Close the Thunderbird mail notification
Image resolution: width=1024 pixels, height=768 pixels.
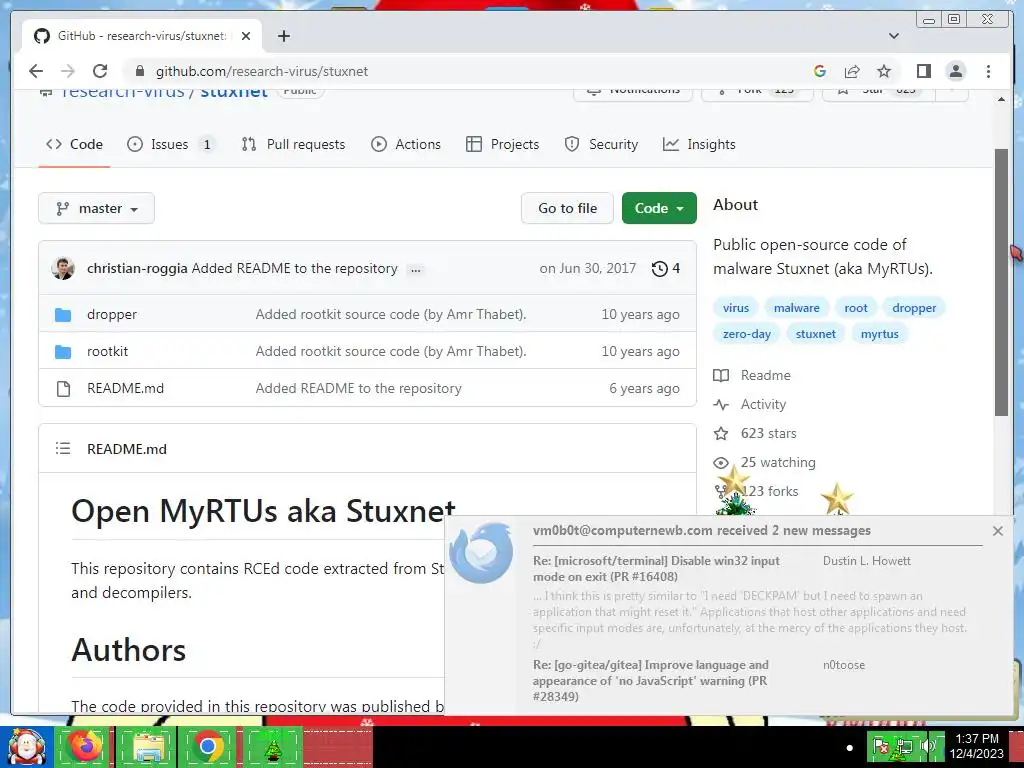[997, 531]
